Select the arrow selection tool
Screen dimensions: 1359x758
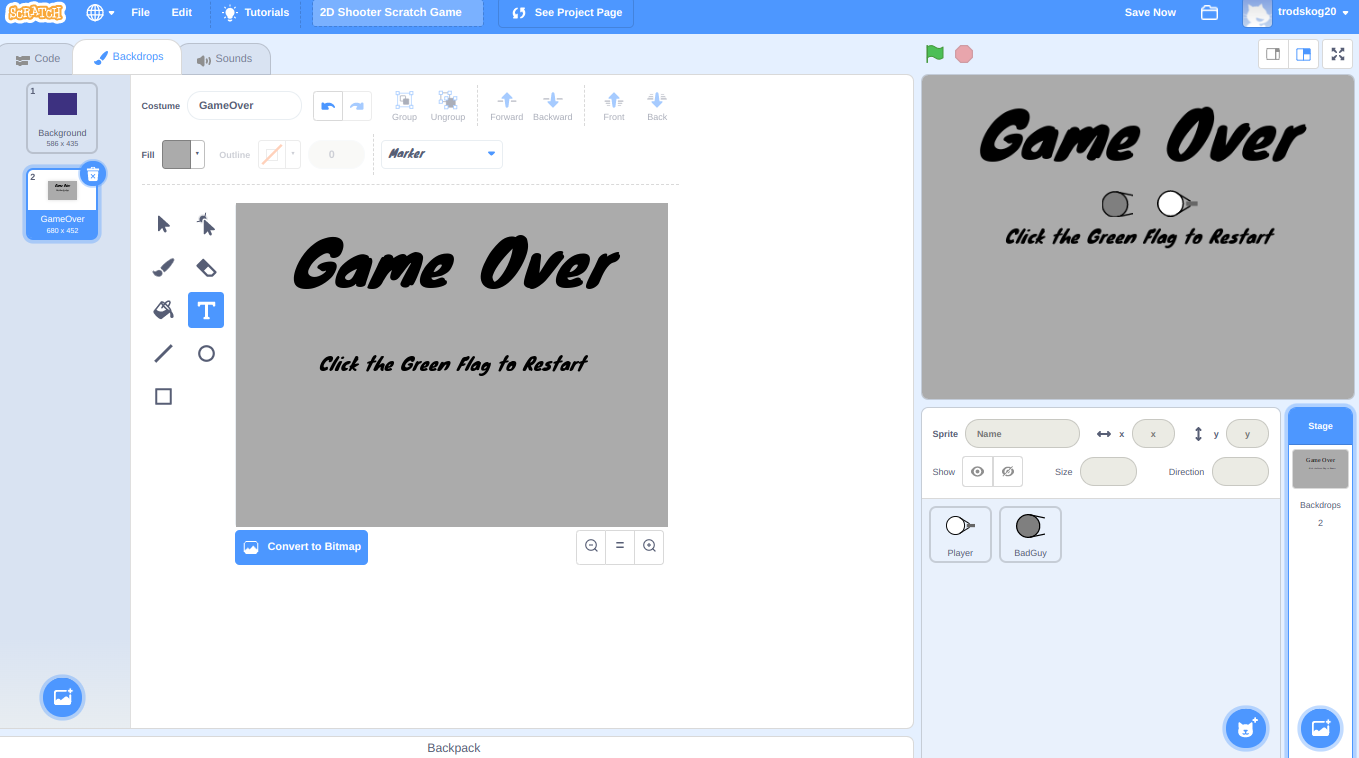coord(163,224)
